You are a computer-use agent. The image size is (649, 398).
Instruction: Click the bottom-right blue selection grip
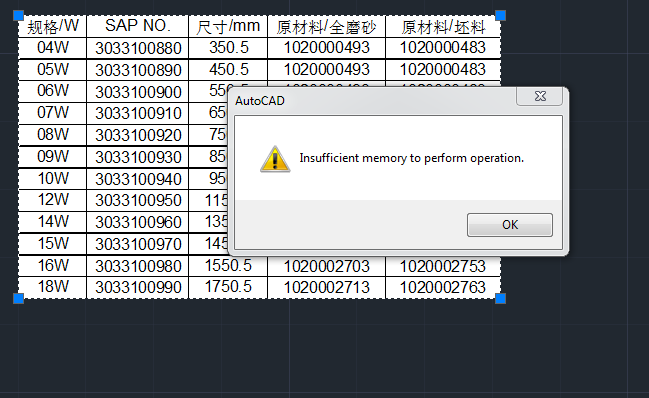500,298
